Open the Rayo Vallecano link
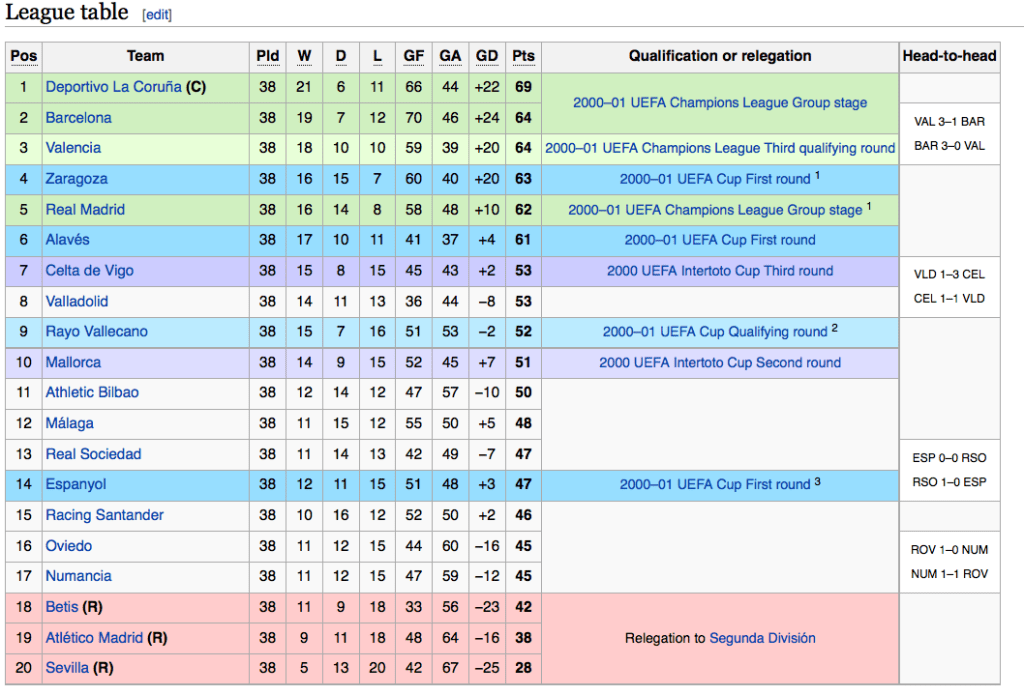 [x=96, y=332]
